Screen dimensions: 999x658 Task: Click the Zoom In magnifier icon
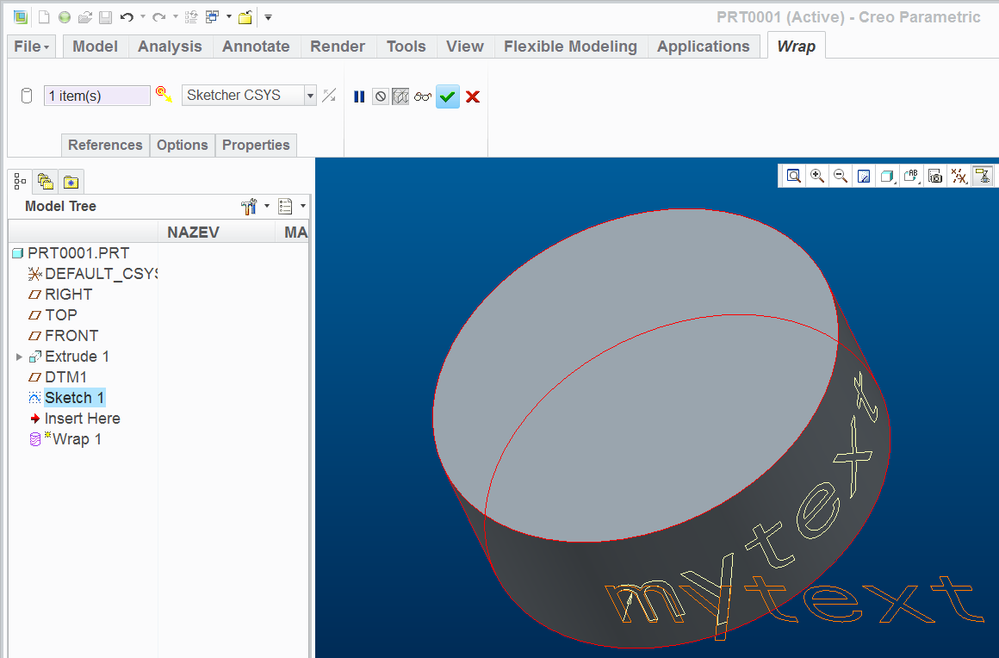pos(817,176)
